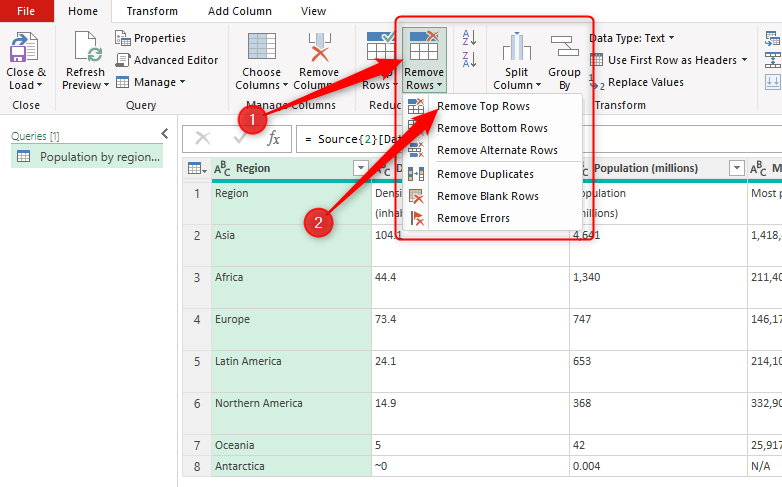782x487 pixels.
Task: Open the Manage dropdown
Action: (x=151, y=82)
